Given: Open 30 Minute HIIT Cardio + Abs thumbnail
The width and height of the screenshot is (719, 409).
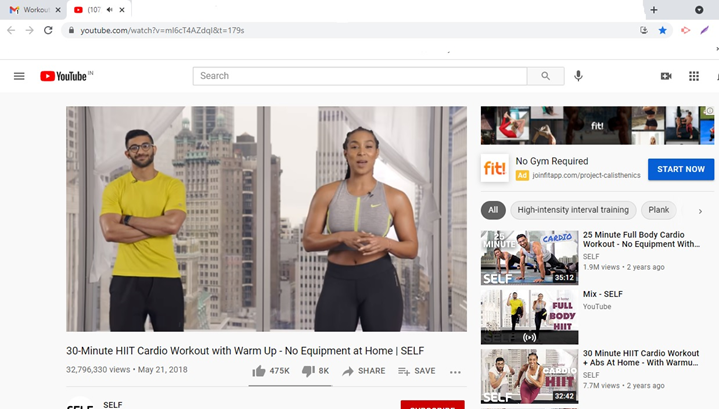Looking at the screenshot, I should click(530, 376).
